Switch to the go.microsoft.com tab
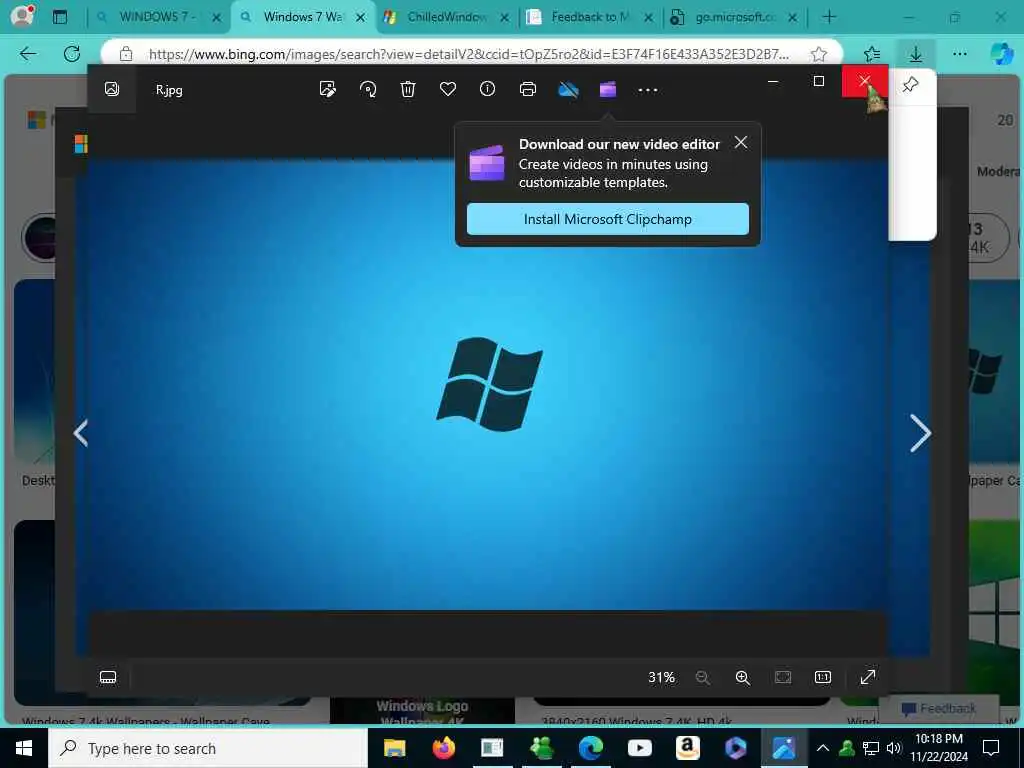1024x768 pixels. (x=734, y=17)
